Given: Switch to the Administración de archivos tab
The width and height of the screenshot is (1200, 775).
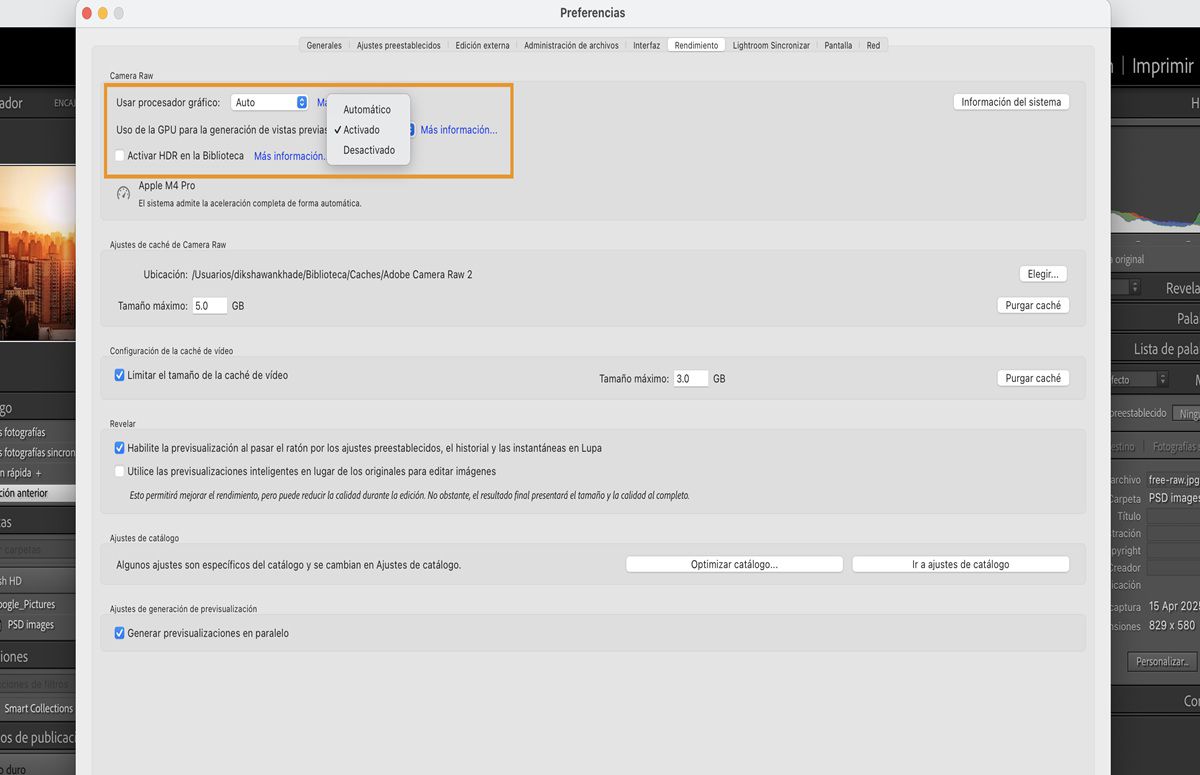Looking at the screenshot, I should 571,45.
